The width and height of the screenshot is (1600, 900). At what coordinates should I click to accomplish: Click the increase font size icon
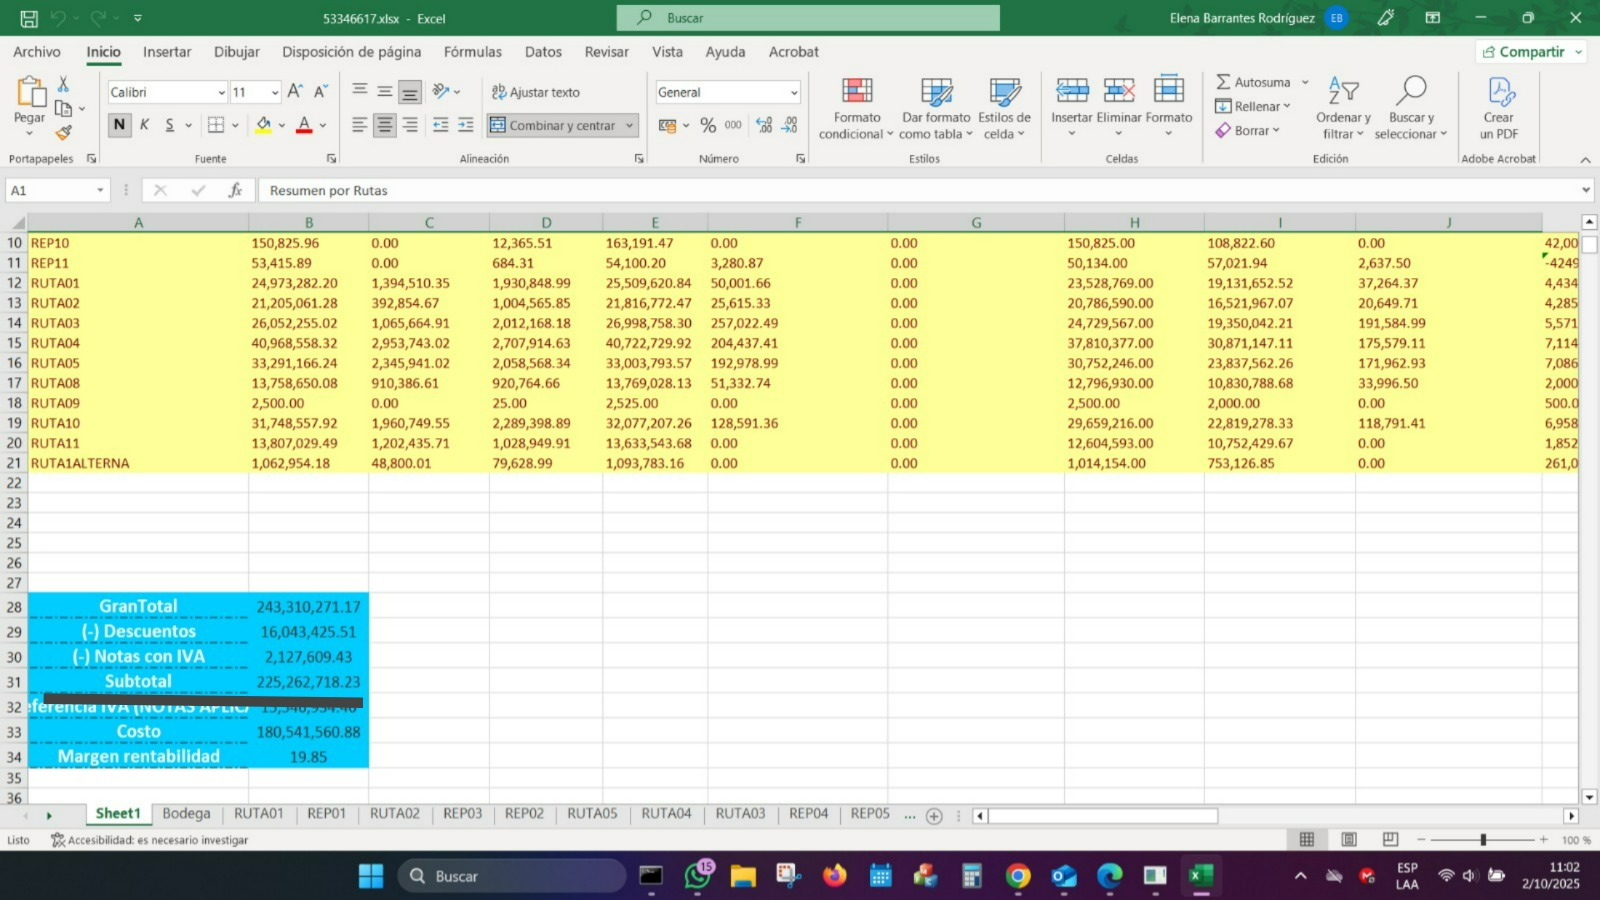coord(295,92)
